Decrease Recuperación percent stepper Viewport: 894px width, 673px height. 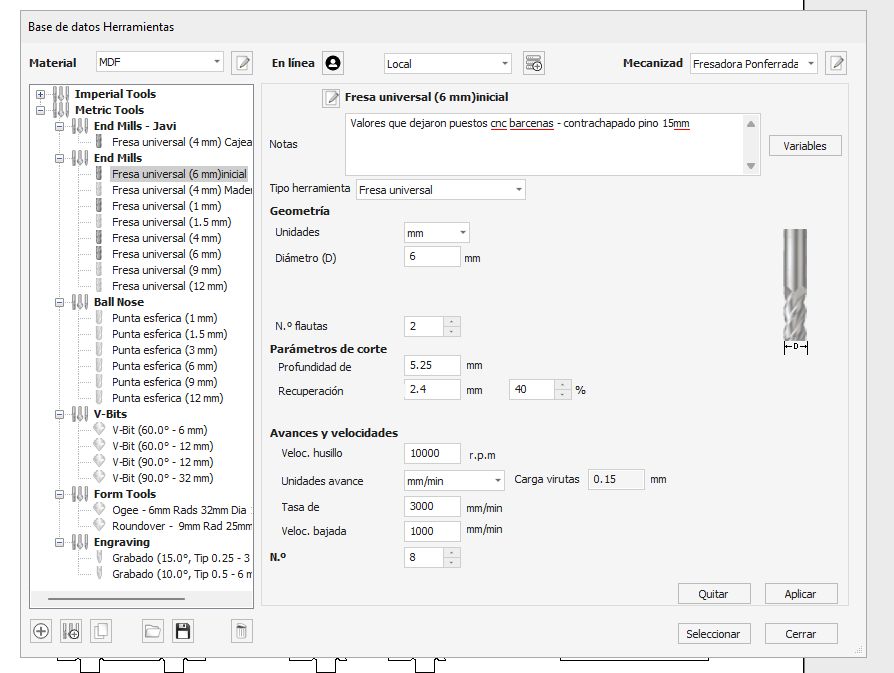click(563, 394)
